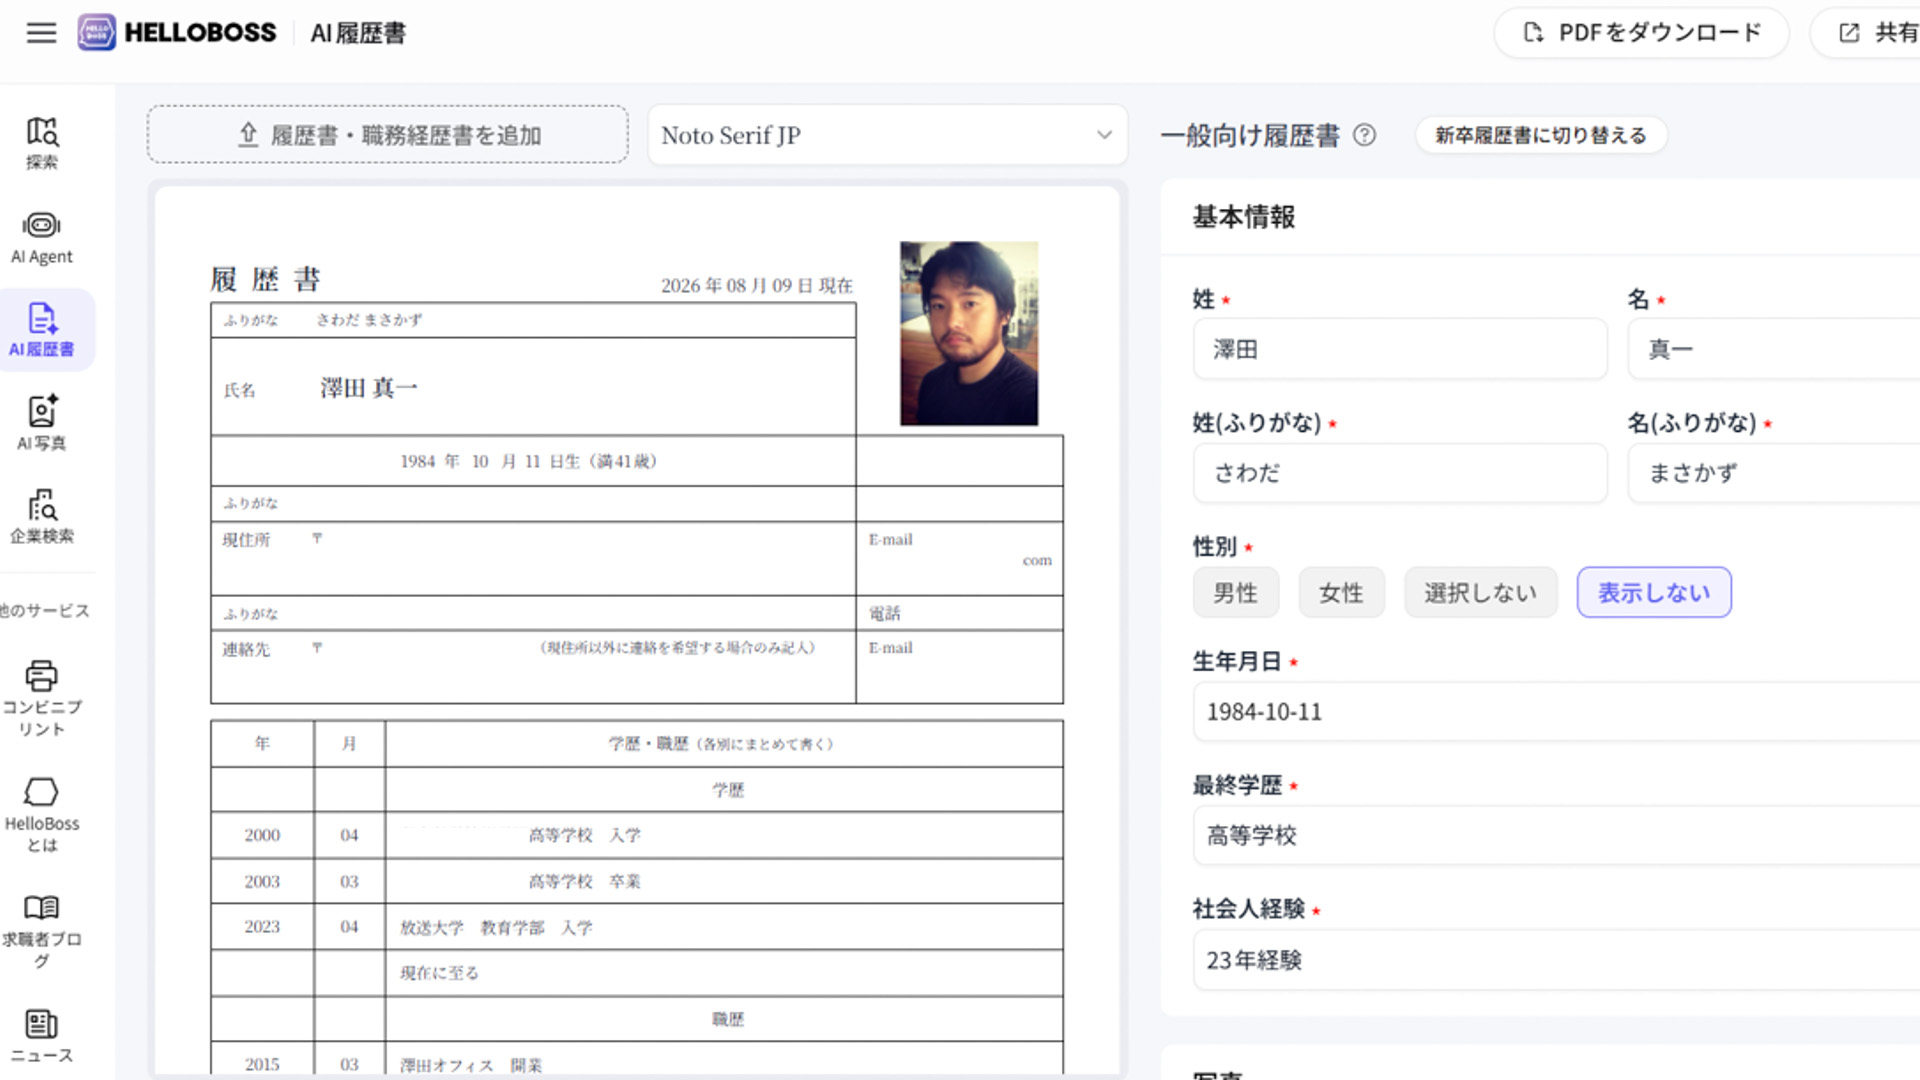Open the hamburger menu icon
The image size is (1920, 1080).
pyautogui.click(x=41, y=33)
